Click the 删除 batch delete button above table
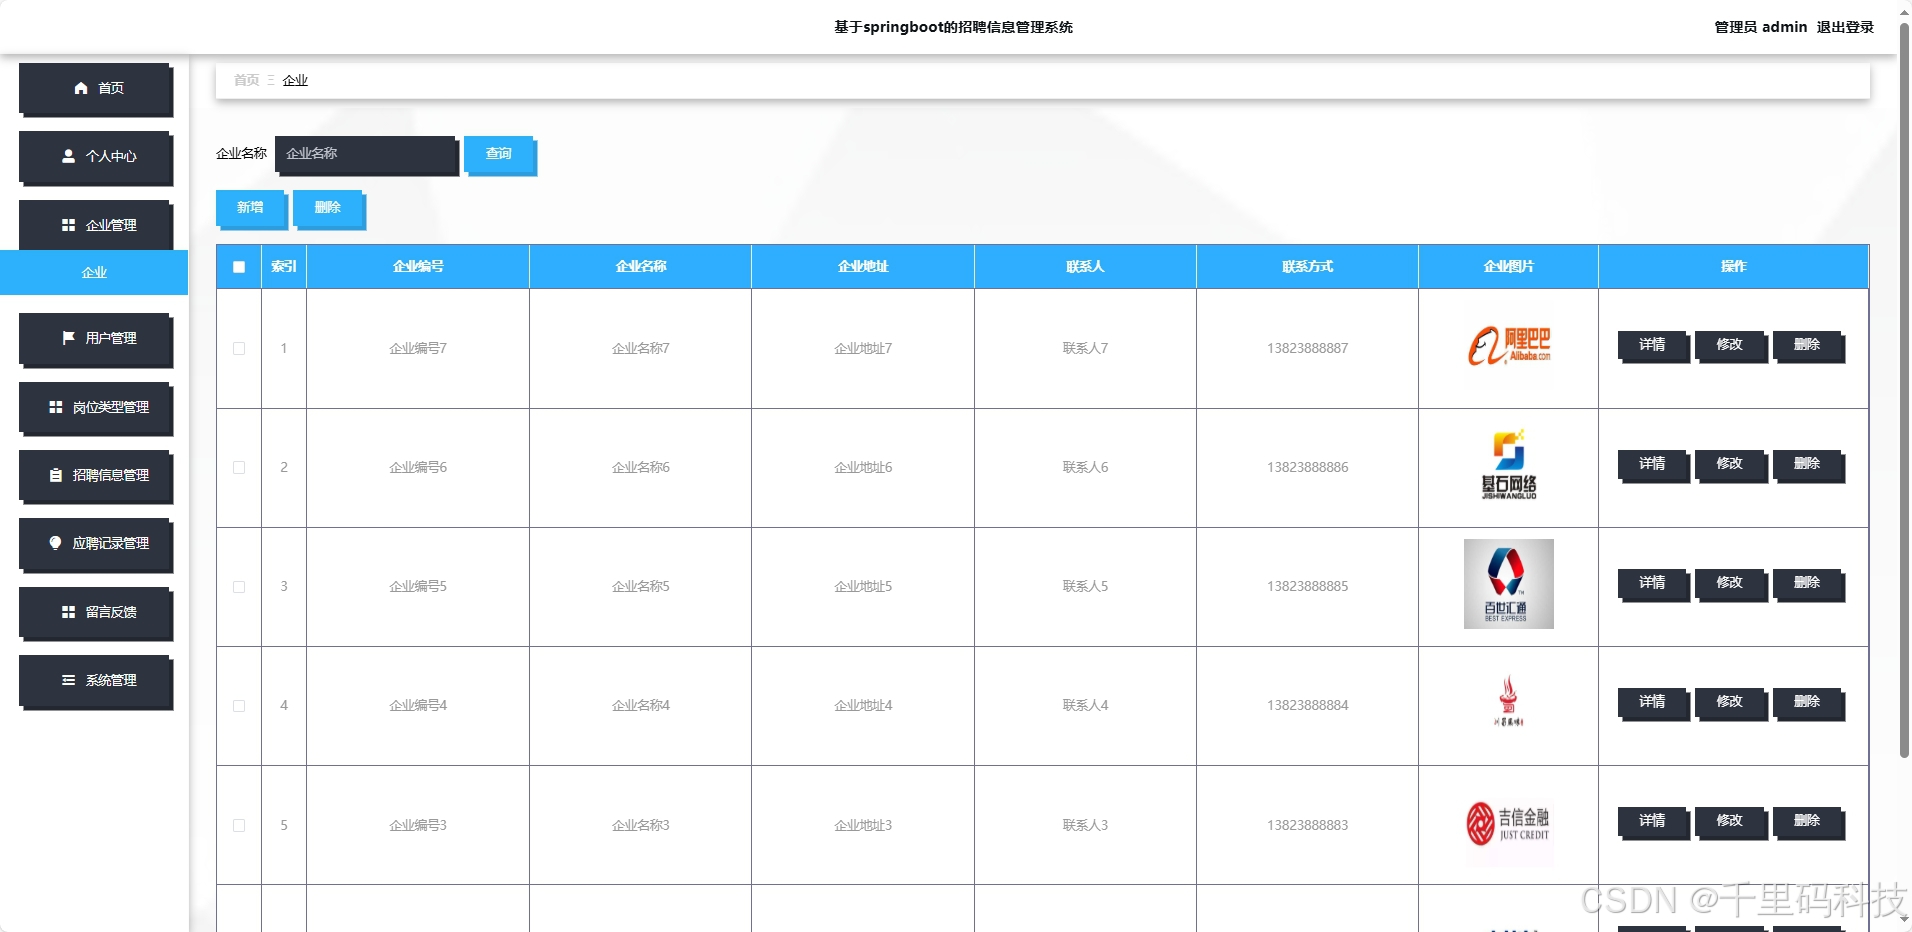 pos(329,209)
